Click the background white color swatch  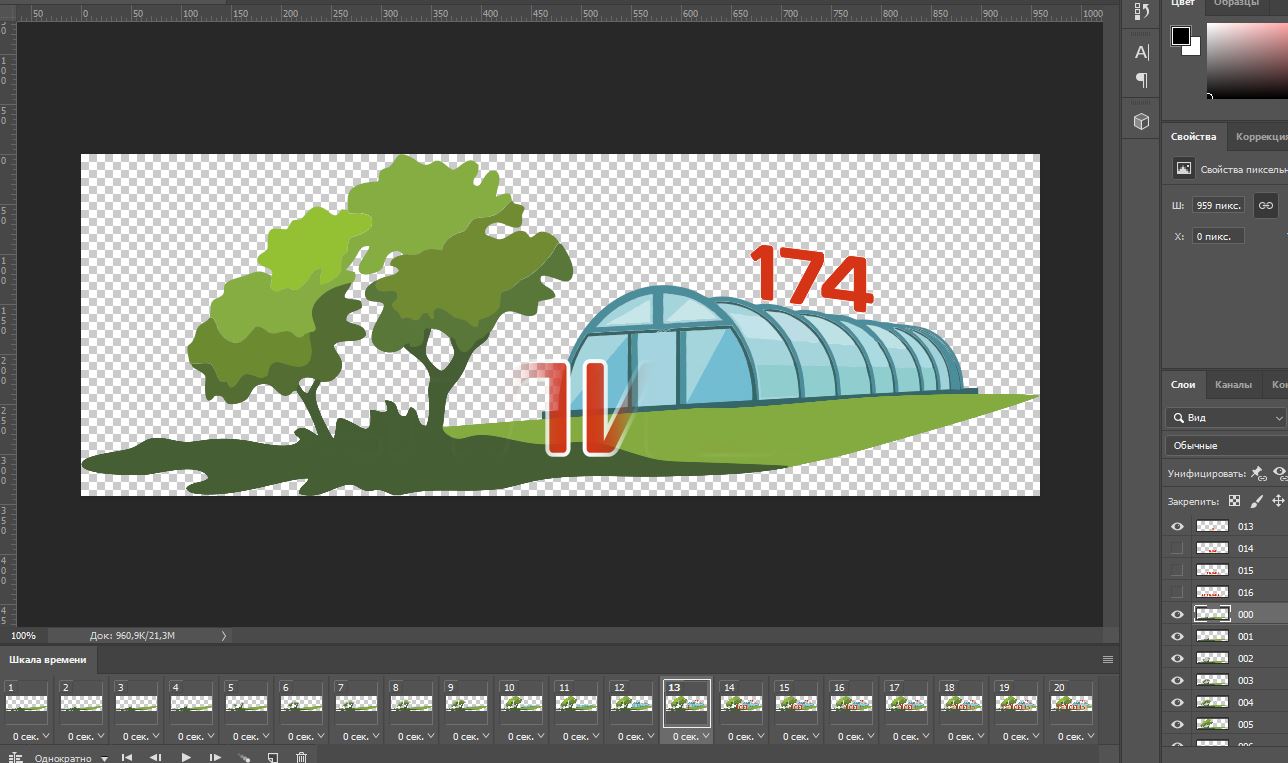click(1192, 48)
